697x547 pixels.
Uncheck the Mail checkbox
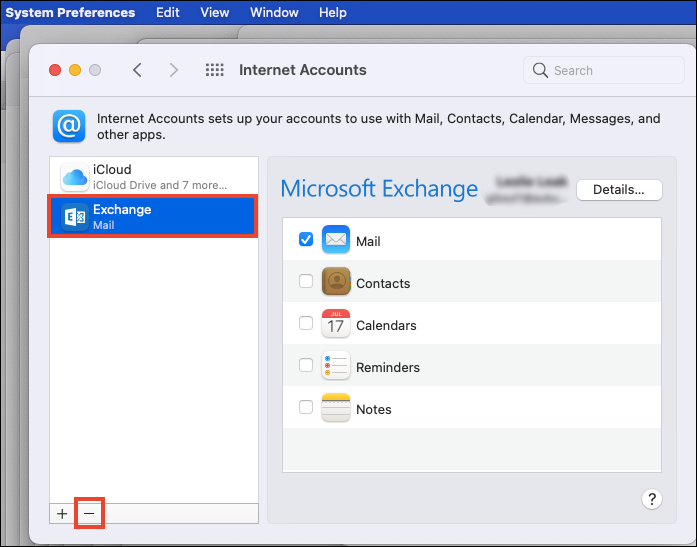point(306,240)
